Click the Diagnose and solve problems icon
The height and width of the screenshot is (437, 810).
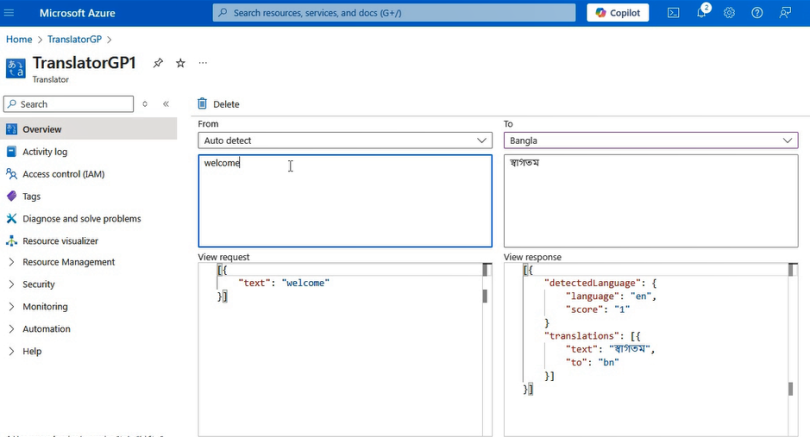11,218
